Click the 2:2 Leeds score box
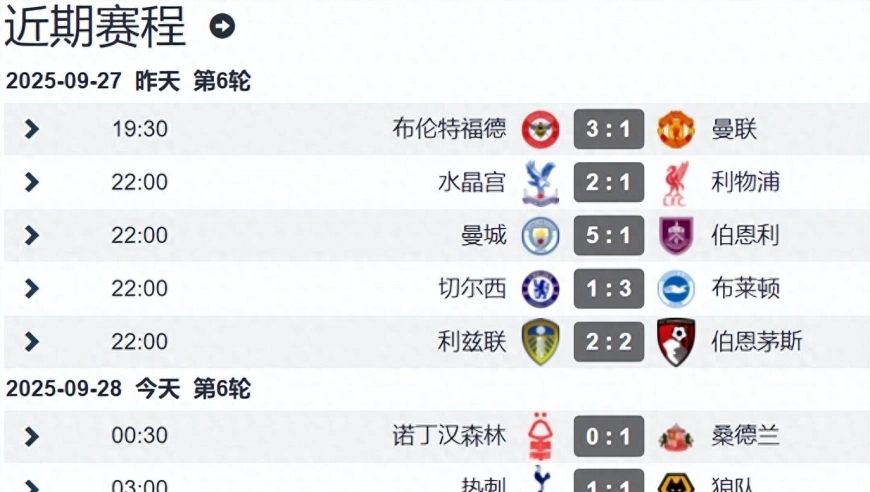 pyautogui.click(x=609, y=342)
